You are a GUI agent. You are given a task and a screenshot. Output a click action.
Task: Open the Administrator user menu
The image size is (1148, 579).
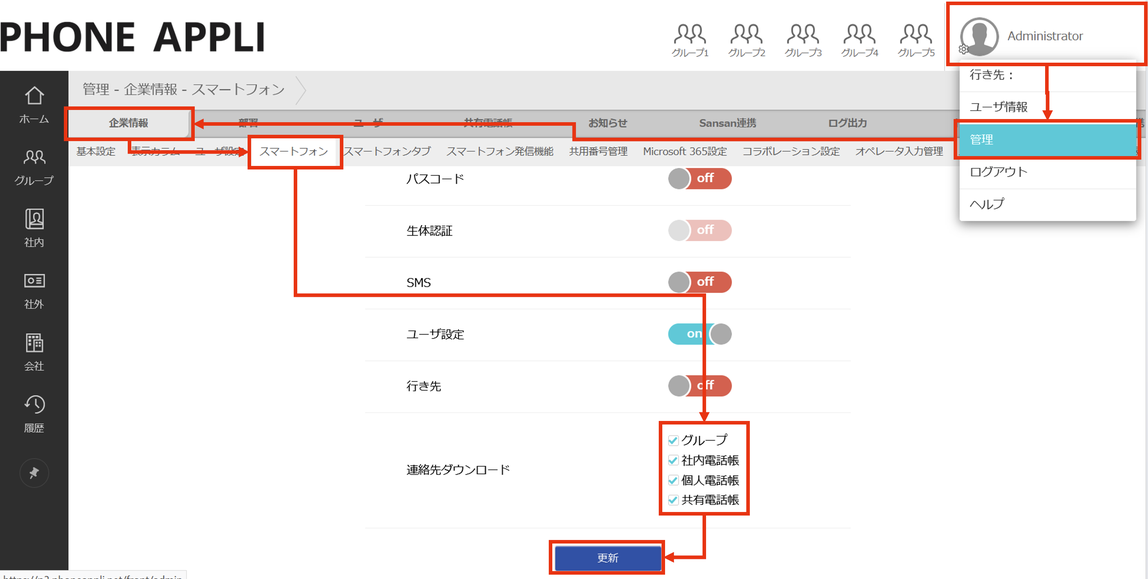click(x=1045, y=36)
